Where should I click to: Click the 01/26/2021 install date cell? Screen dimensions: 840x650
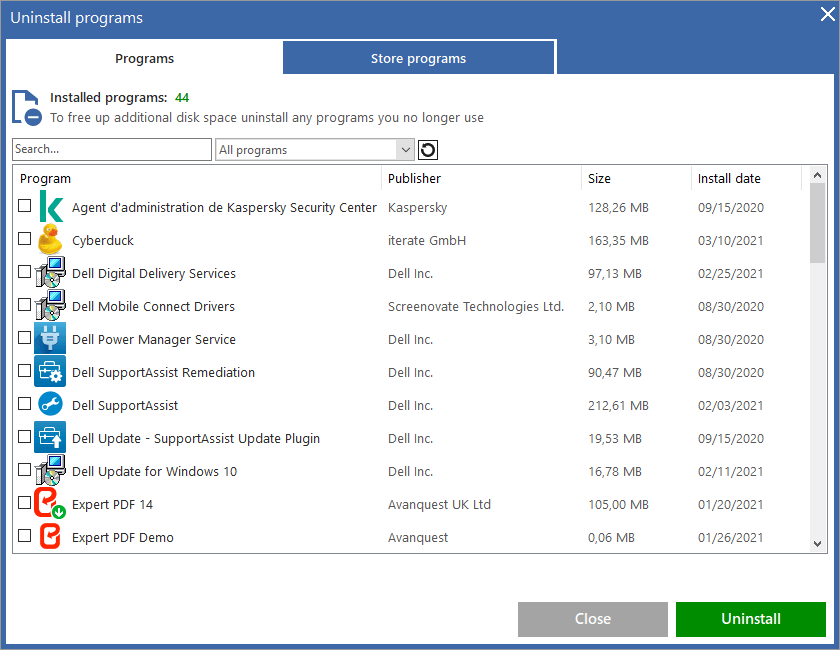(731, 537)
